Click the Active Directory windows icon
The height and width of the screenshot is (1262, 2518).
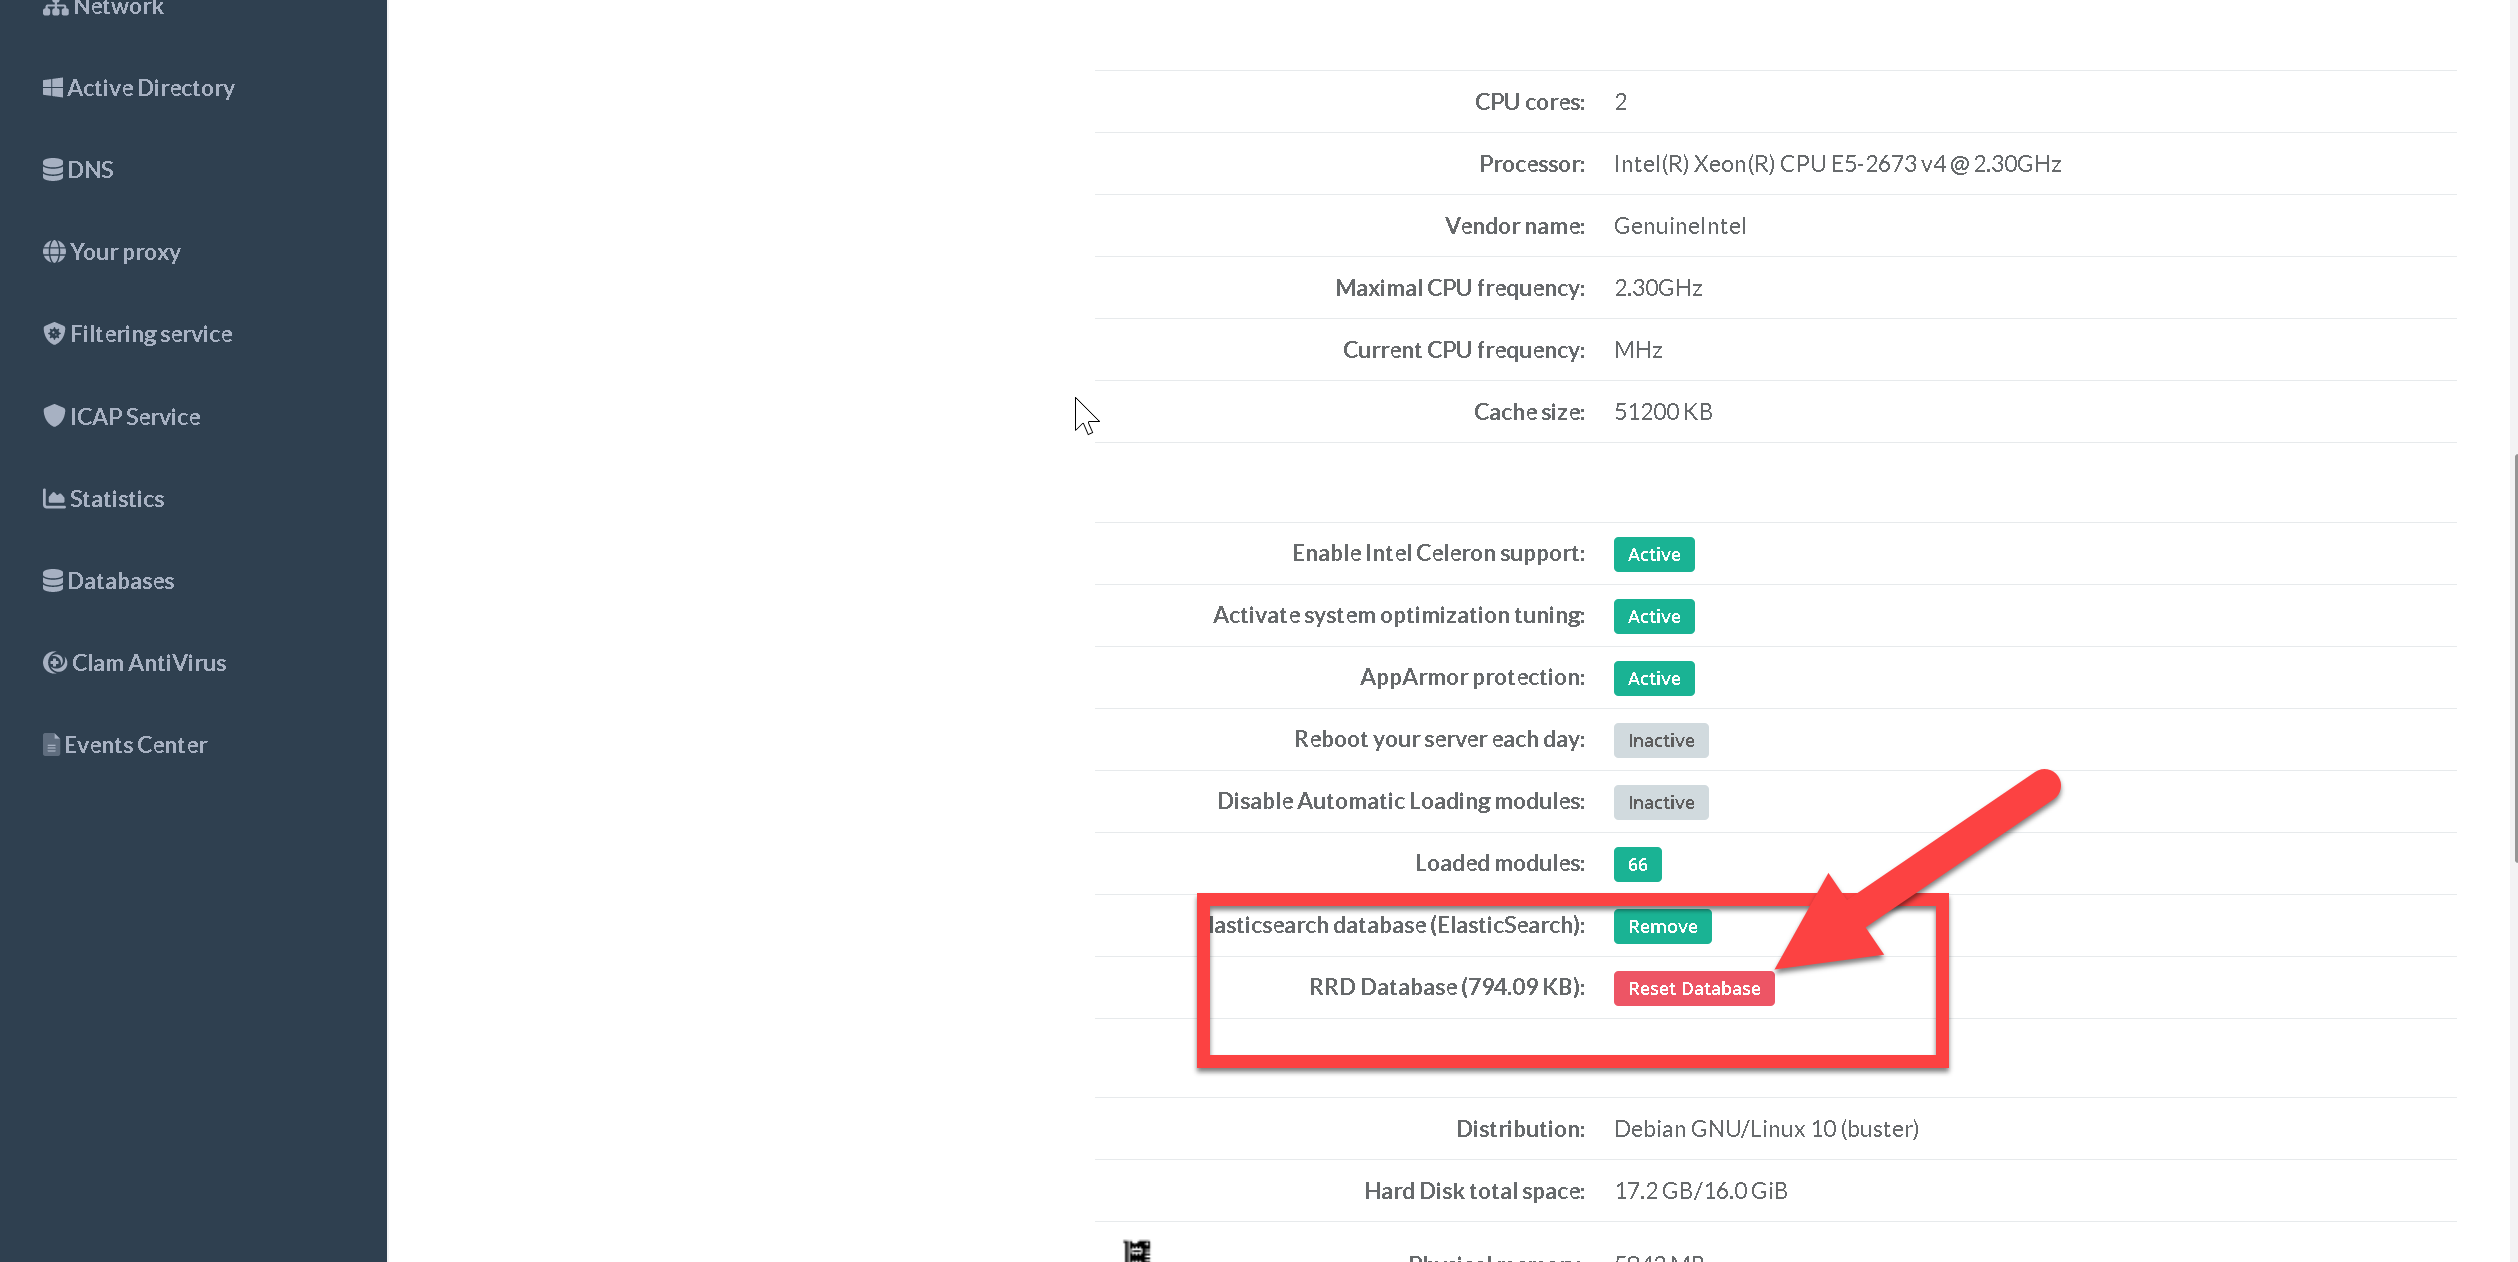(52, 88)
